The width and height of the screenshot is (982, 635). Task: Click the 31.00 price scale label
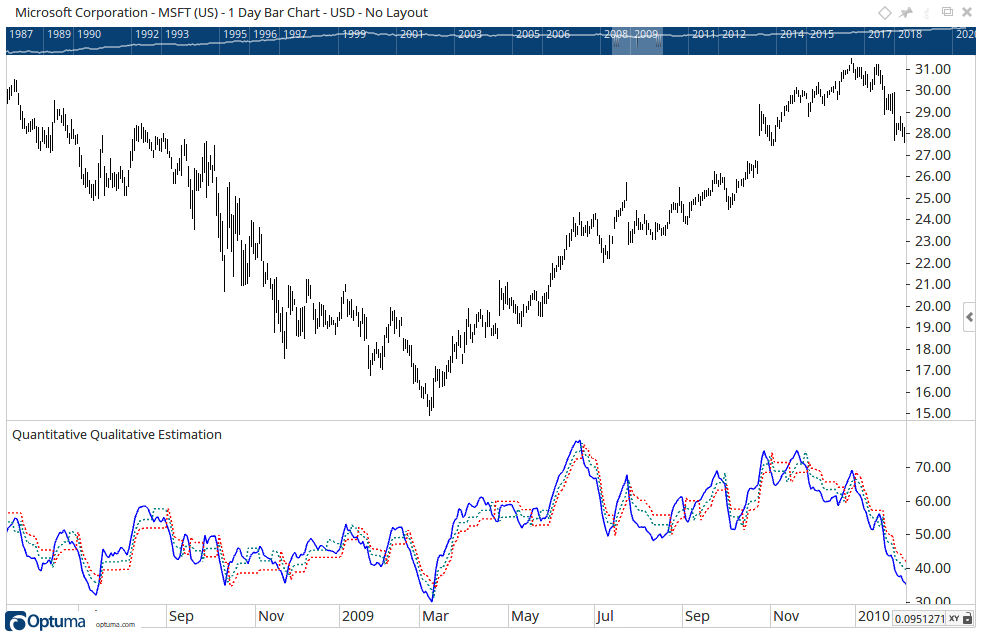933,69
